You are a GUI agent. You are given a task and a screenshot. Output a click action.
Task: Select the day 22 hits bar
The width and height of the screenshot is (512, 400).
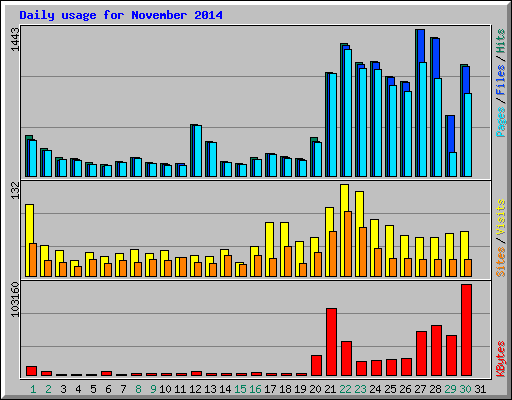pyautogui.click(x=341, y=110)
